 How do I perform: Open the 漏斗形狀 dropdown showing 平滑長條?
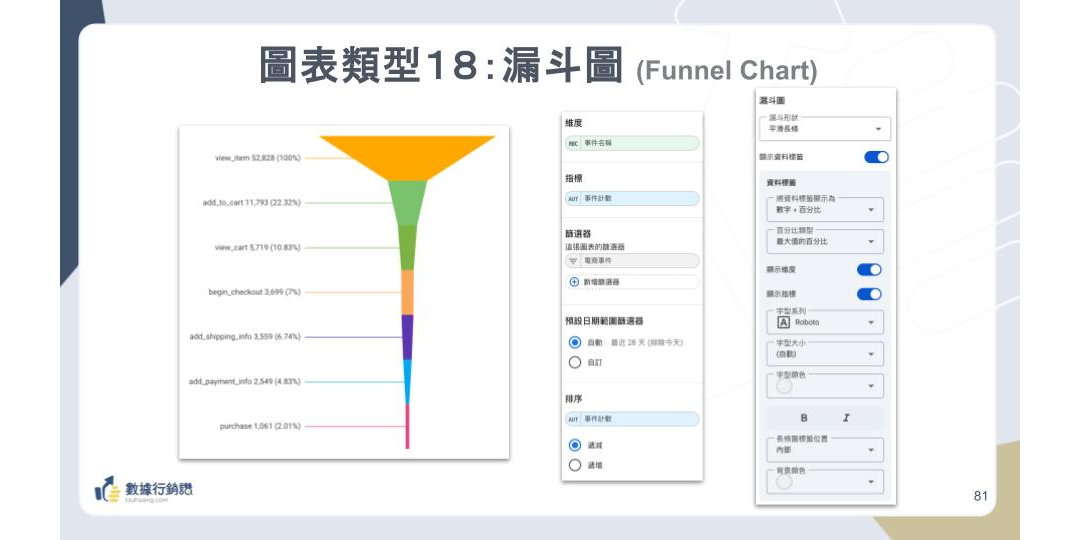pos(824,129)
